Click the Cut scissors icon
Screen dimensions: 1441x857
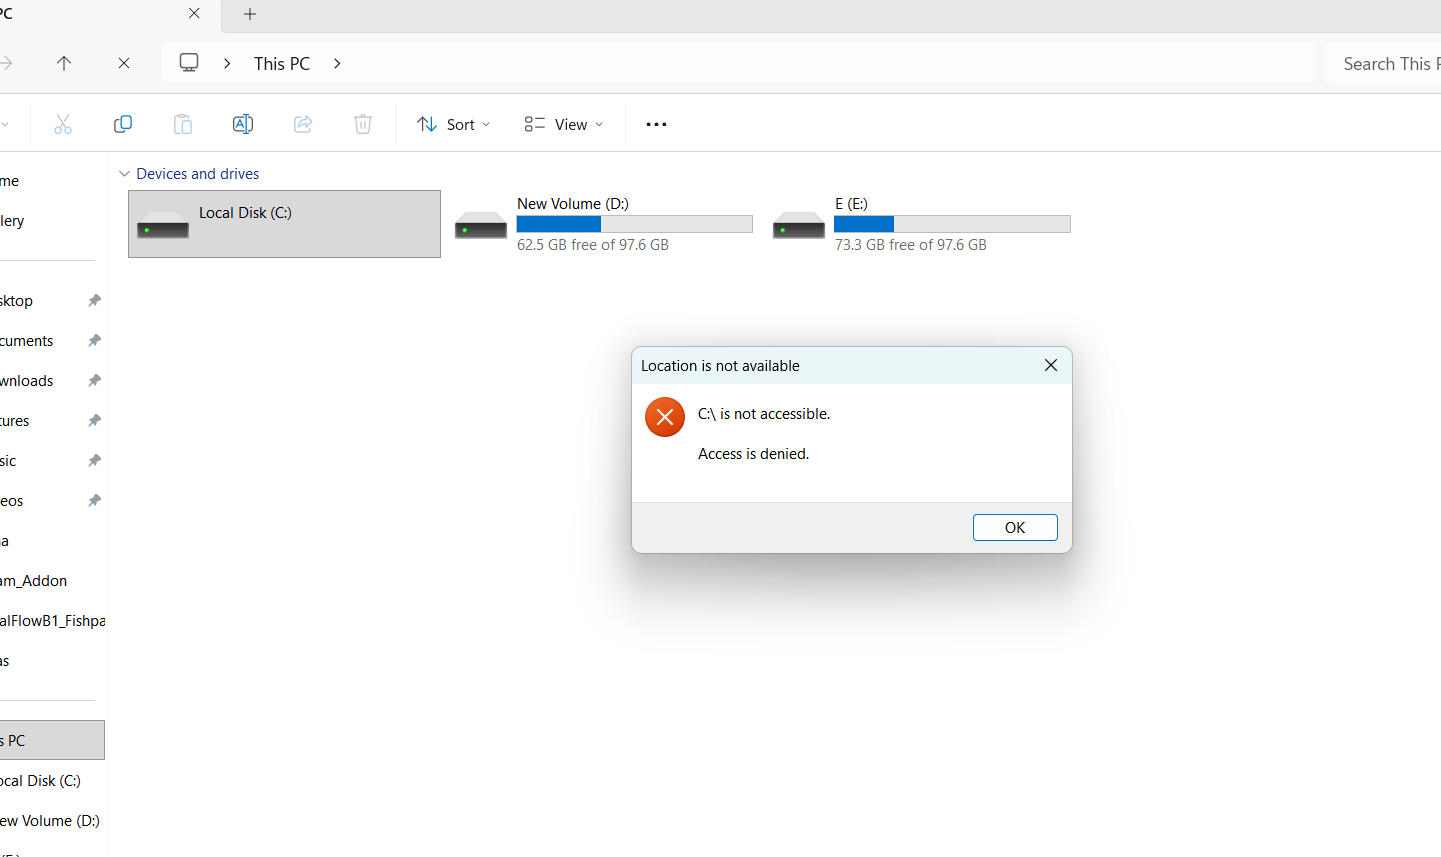(63, 124)
